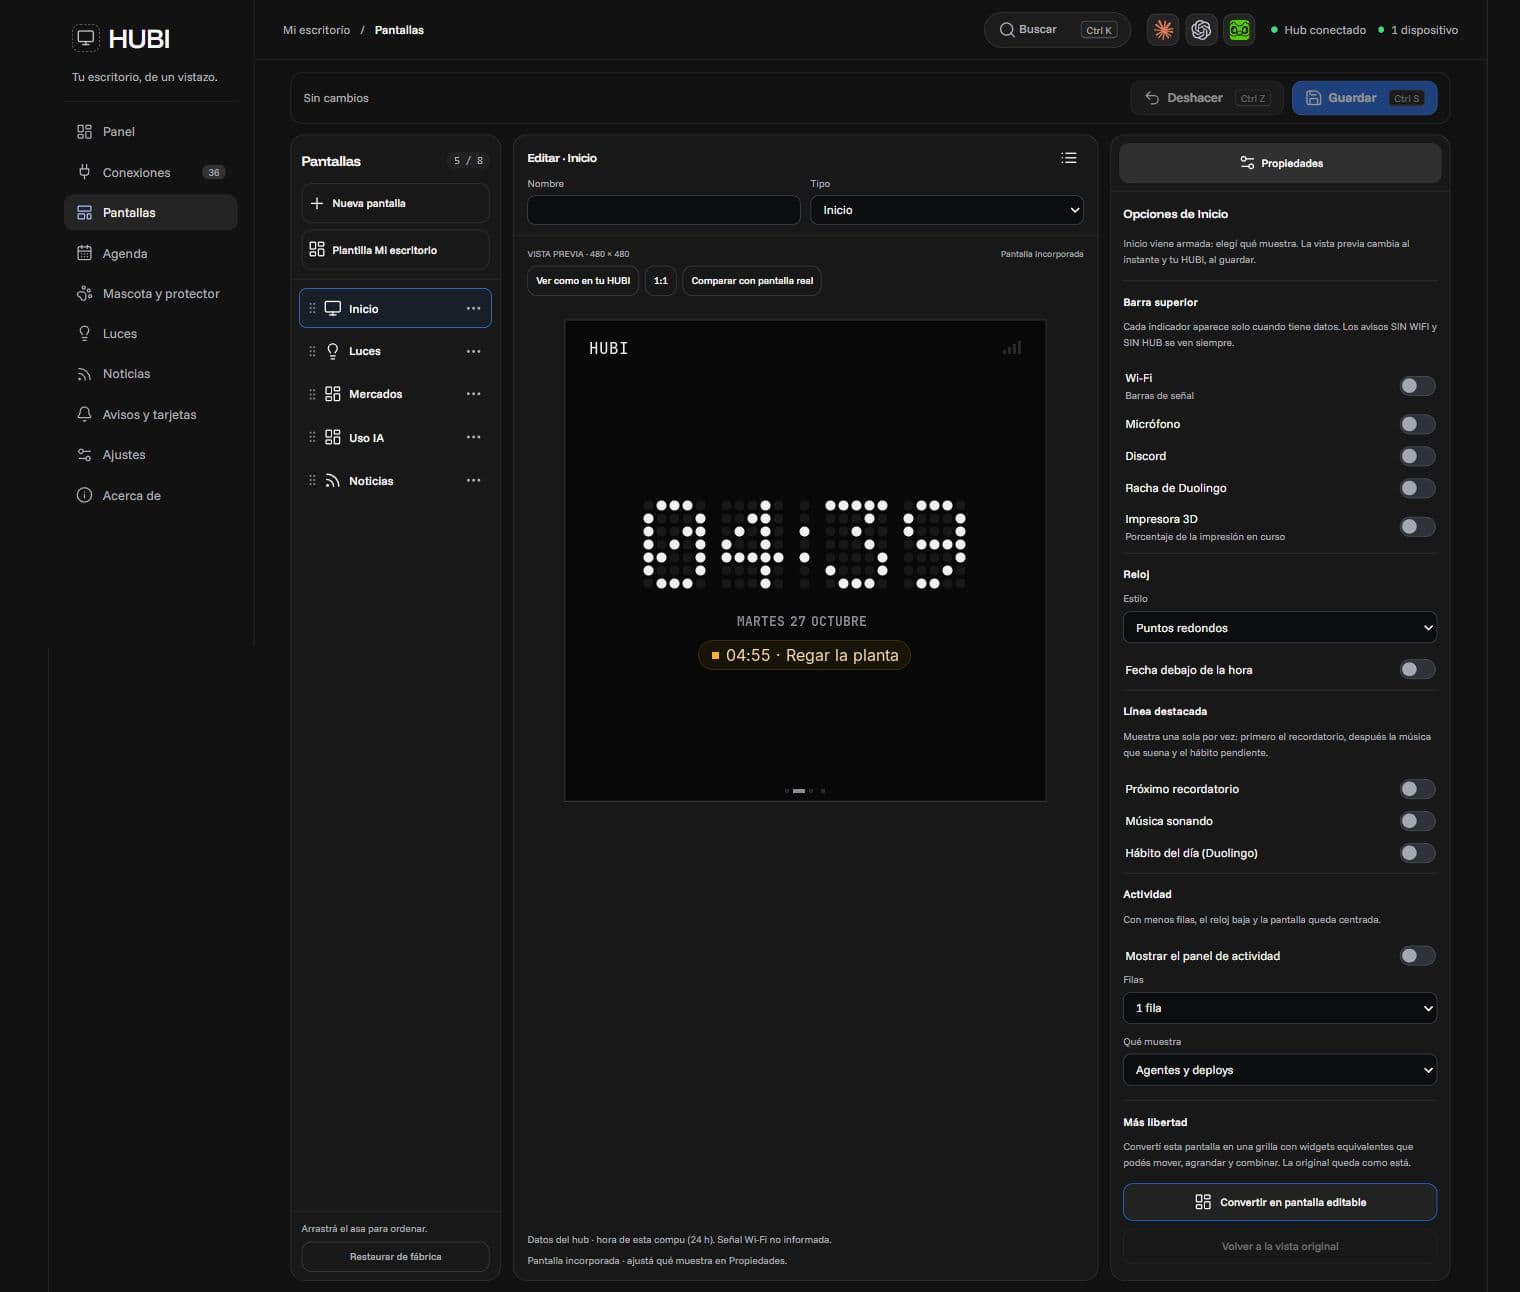The height and width of the screenshot is (1292, 1520).
Task: Go to Panel in the sidebar
Action: (150, 132)
